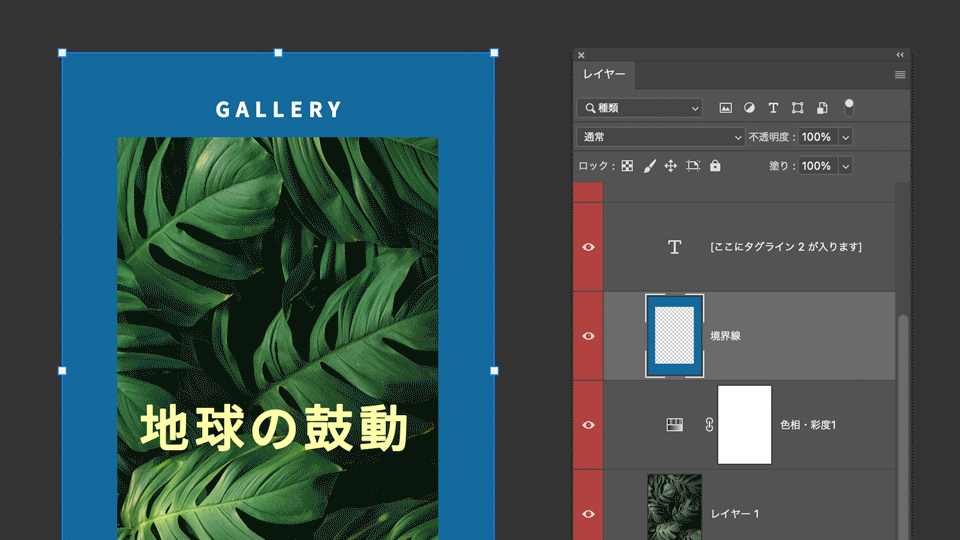Expand the 不透明度 opacity slider arrow
The width and height of the screenshot is (960, 540).
[x=846, y=137]
